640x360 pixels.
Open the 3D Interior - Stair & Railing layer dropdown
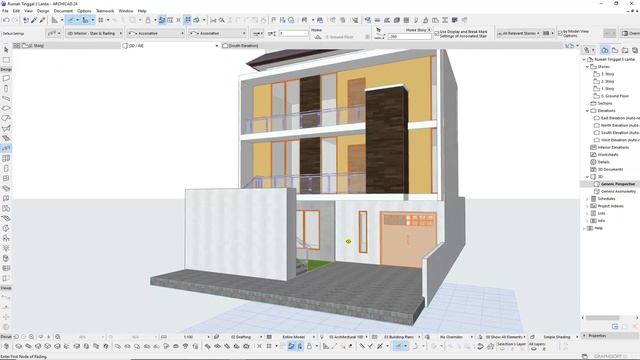[x=94, y=33]
